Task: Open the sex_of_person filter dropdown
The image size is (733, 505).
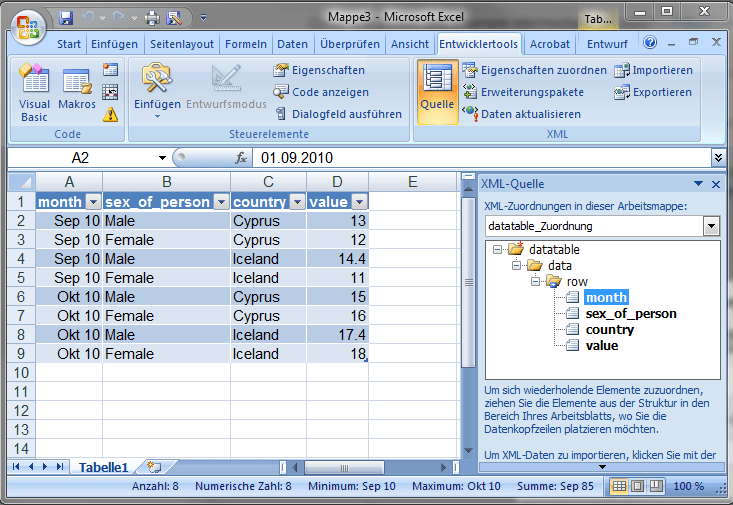Action: [222, 202]
